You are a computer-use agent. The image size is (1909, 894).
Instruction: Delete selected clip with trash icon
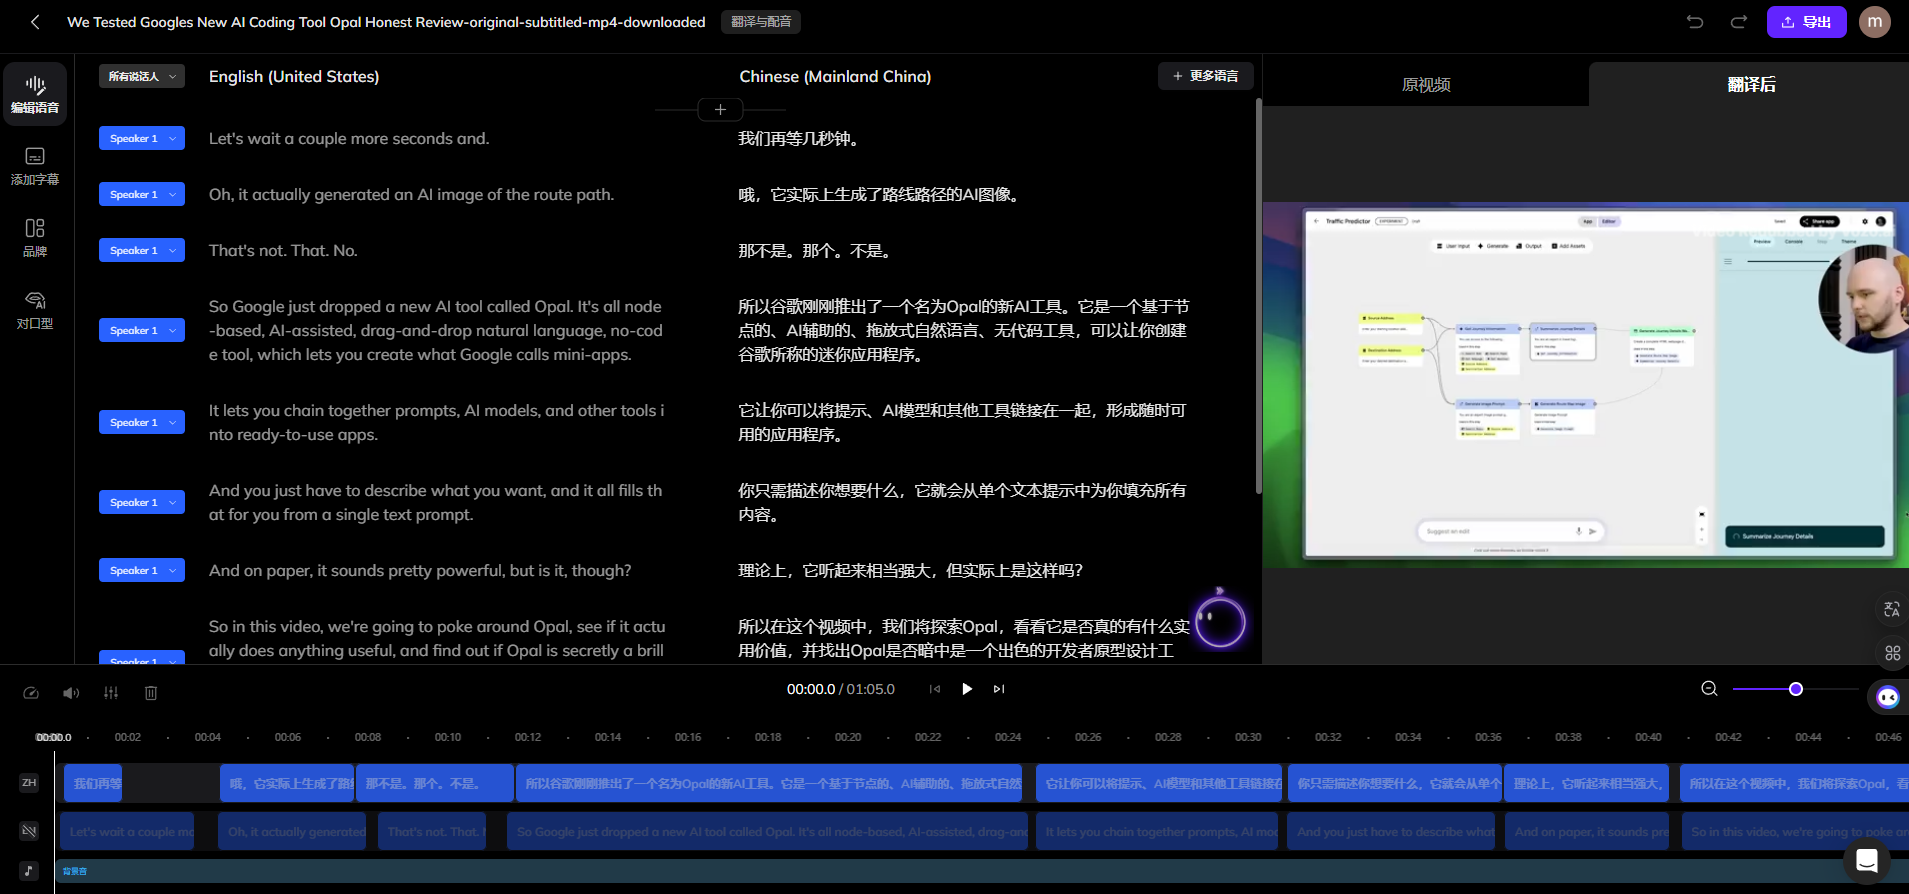151,693
